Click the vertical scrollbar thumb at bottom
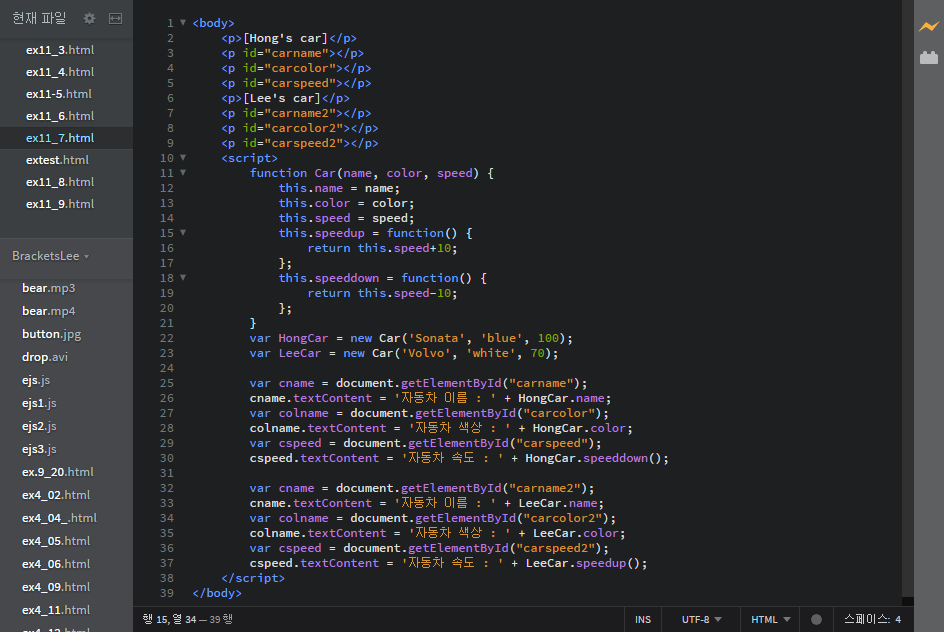The image size is (944, 632). coord(908,601)
